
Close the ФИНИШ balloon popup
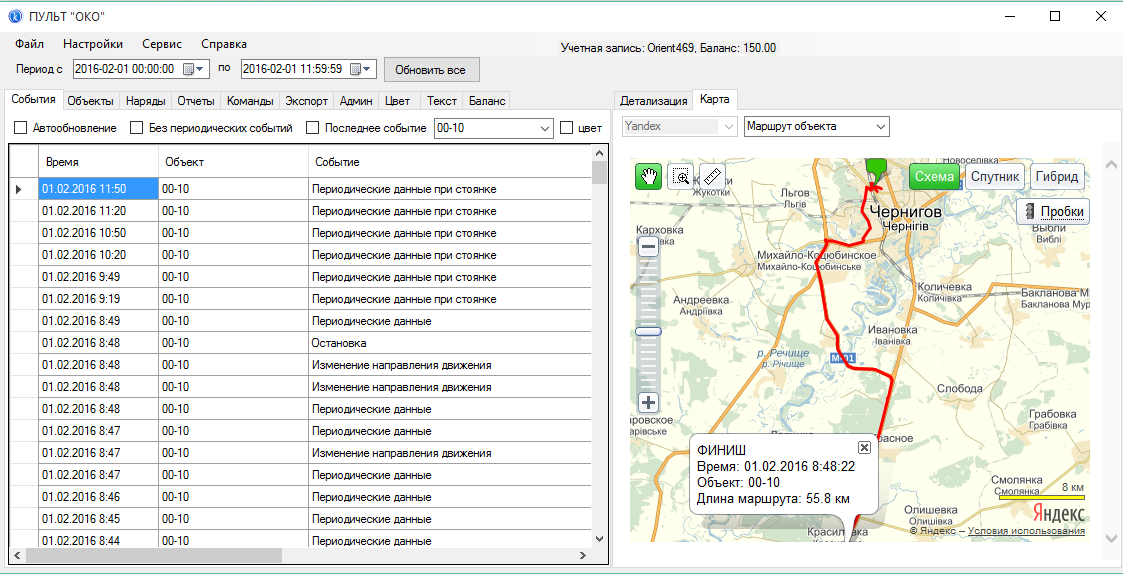(864, 447)
